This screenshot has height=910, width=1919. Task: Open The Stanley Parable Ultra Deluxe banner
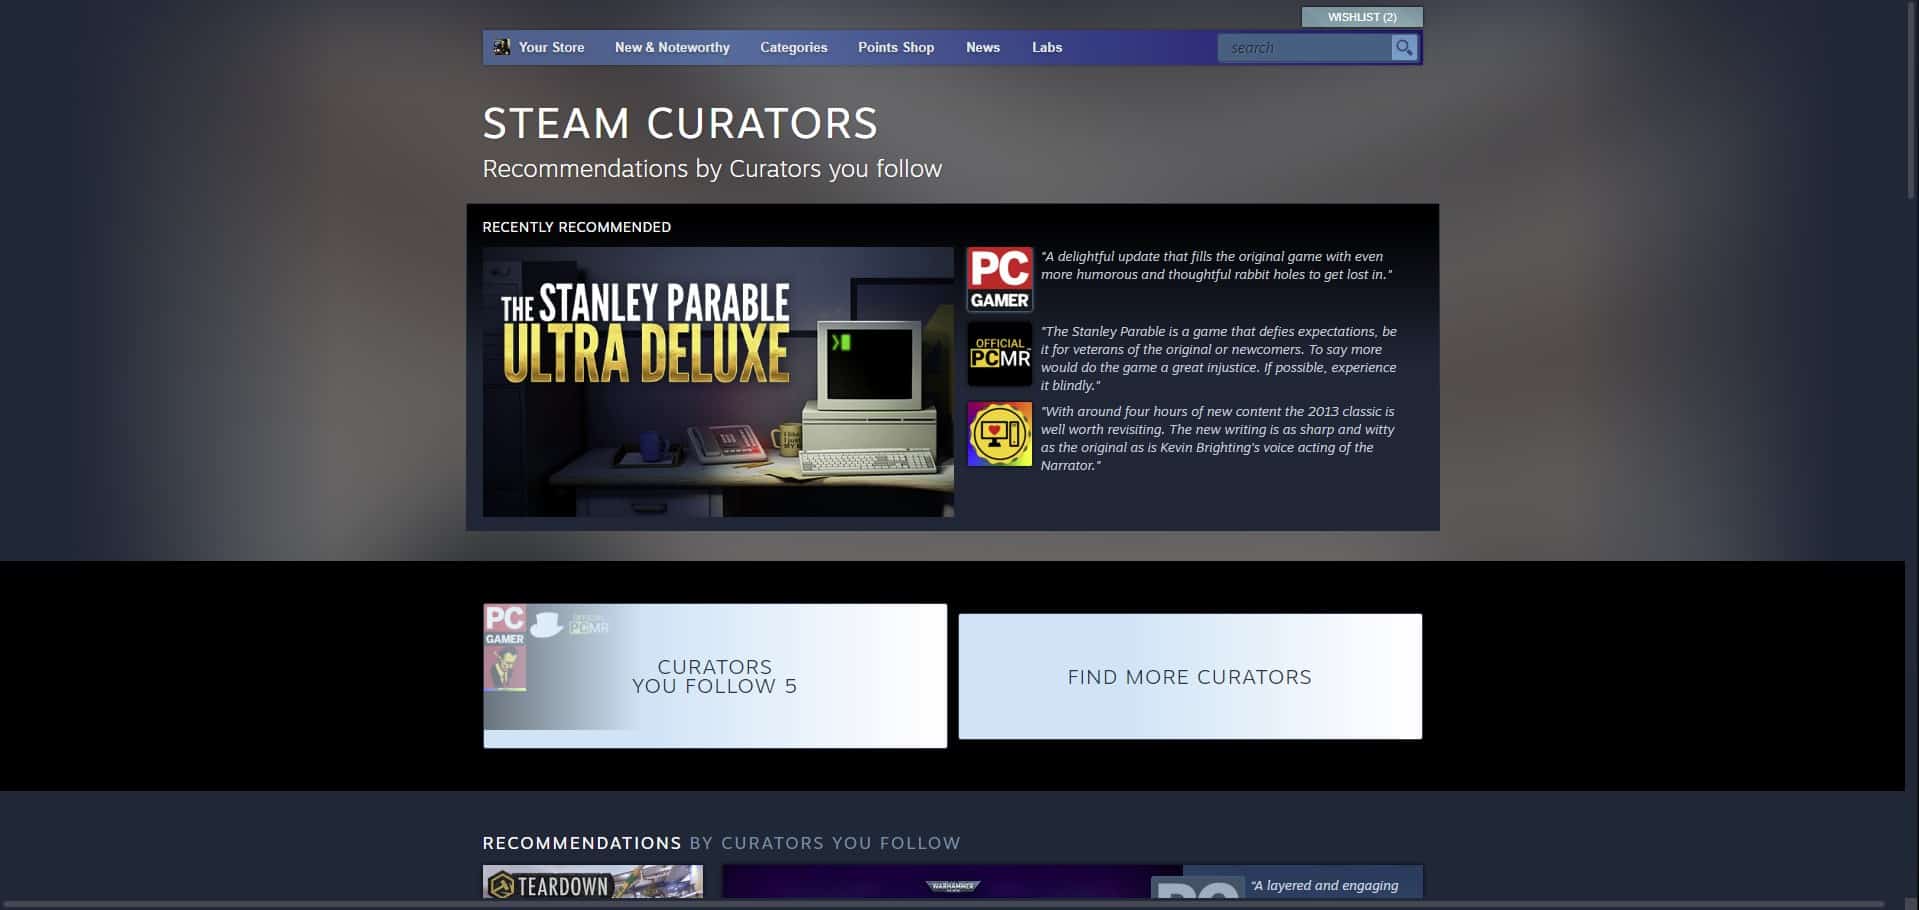715,382
